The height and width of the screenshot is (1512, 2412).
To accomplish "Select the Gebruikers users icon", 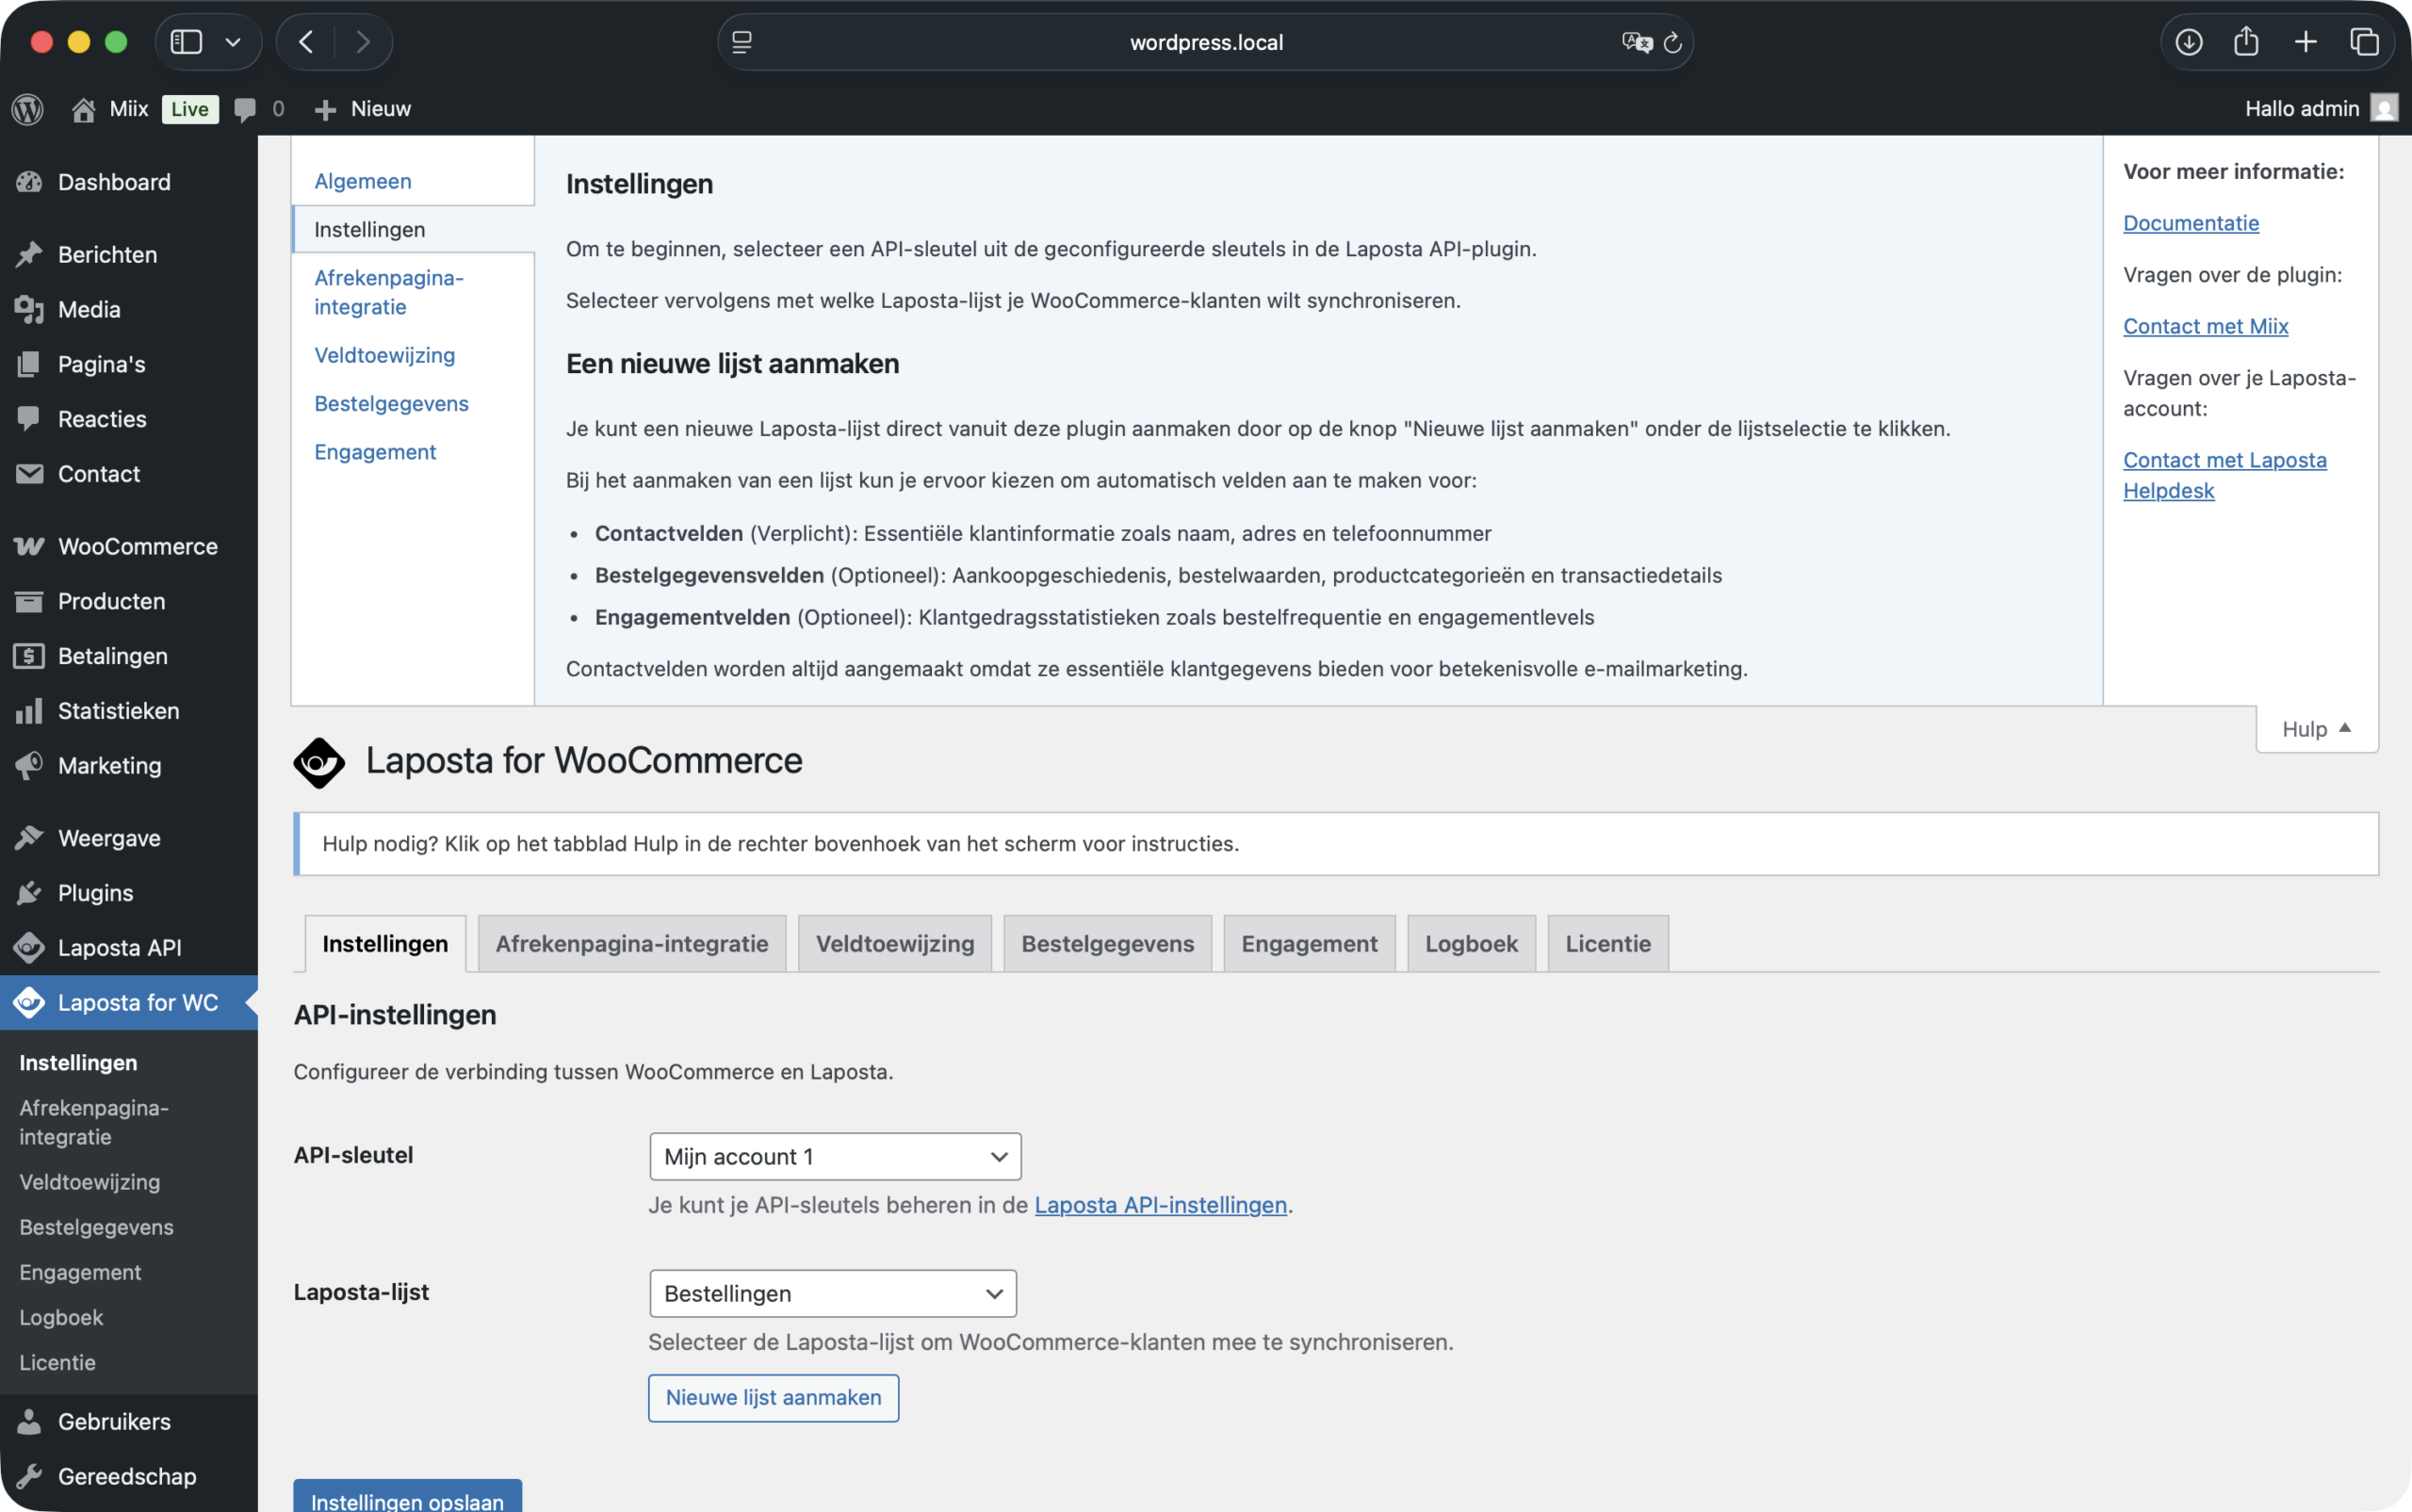I will click(29, 1421).
